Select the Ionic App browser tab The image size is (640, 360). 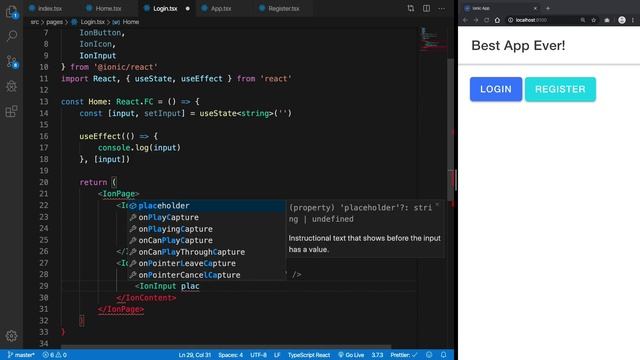pyautogui.click(x=500, y=8)
